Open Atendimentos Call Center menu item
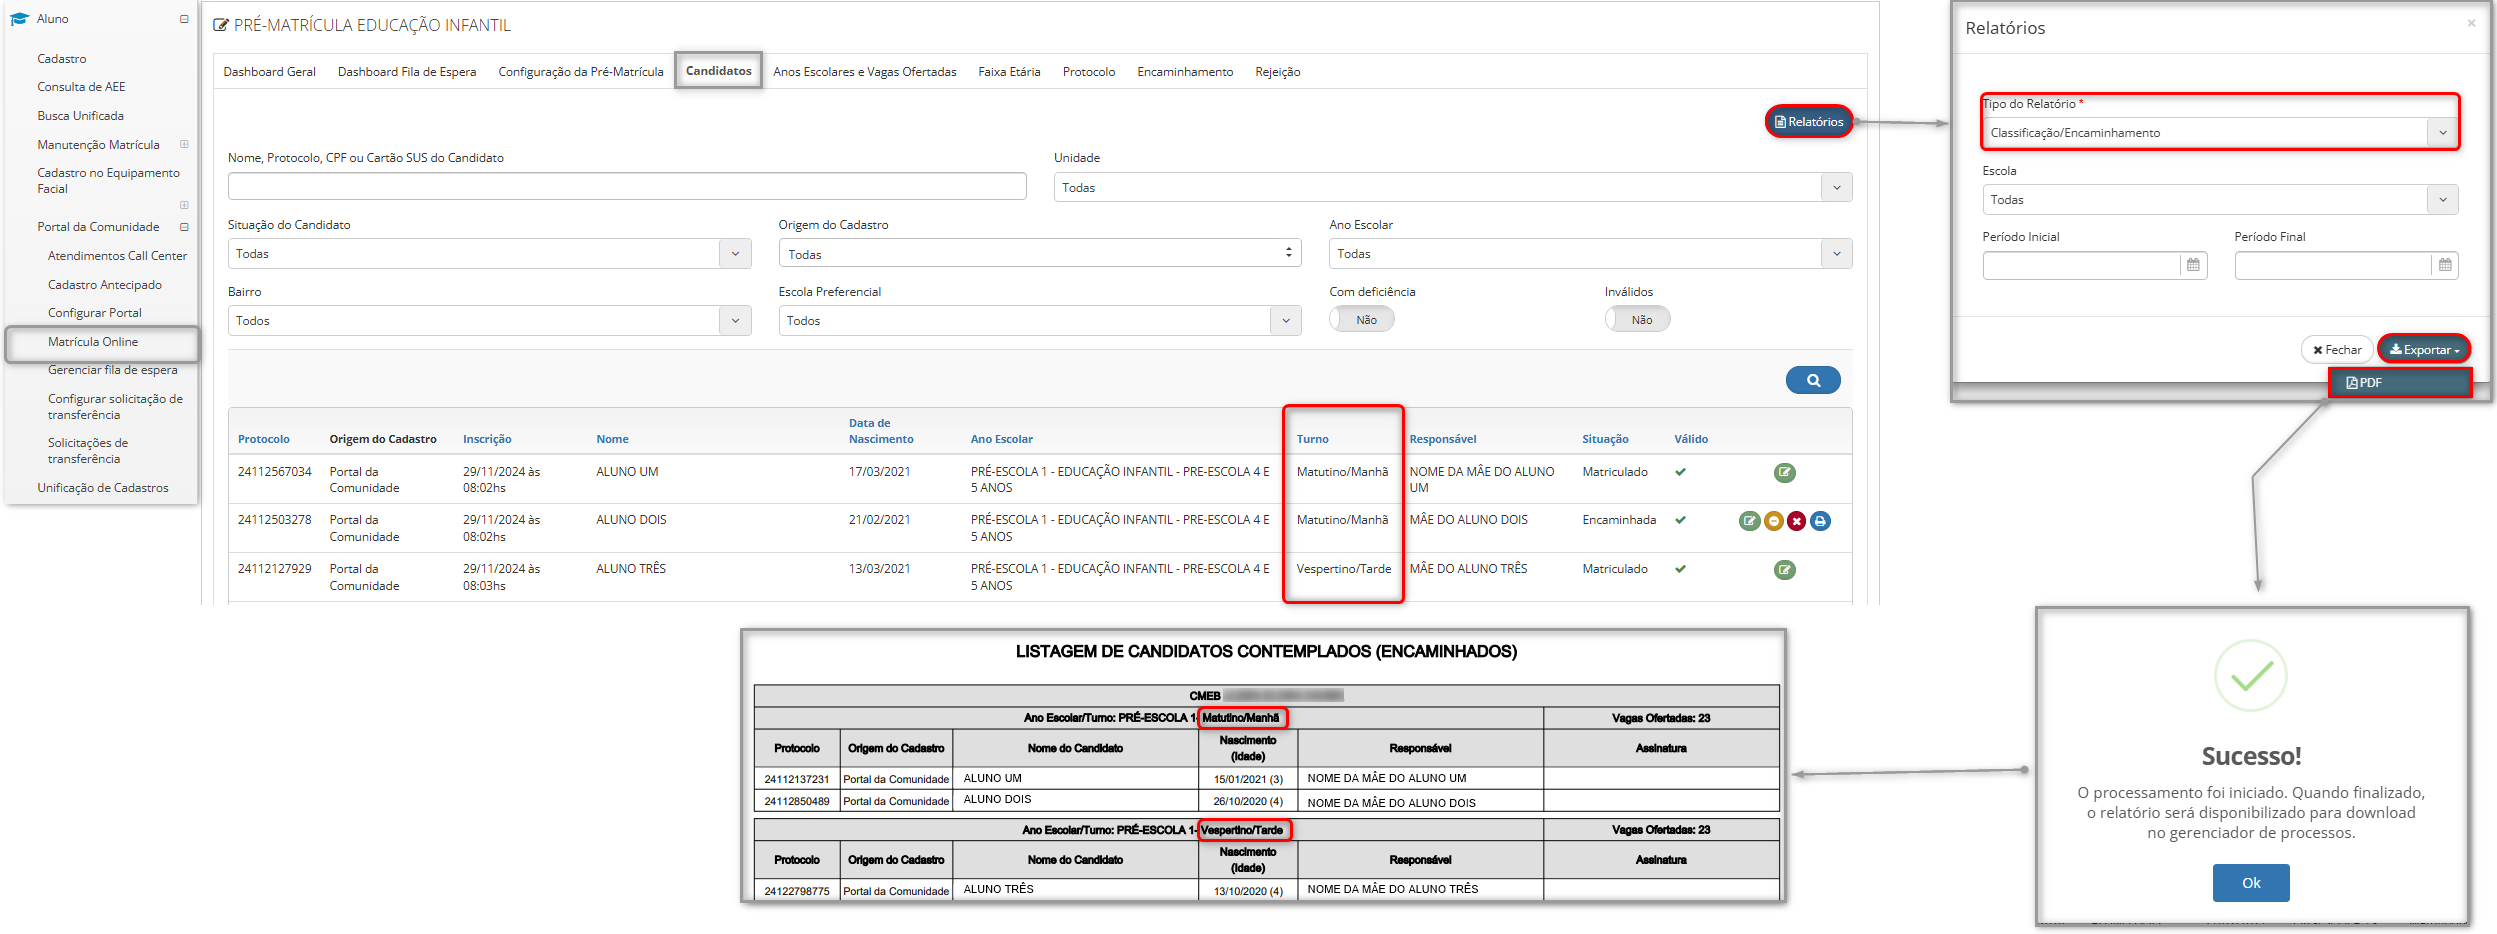The height and width of the screenshot is (934, 2497). 117,256
